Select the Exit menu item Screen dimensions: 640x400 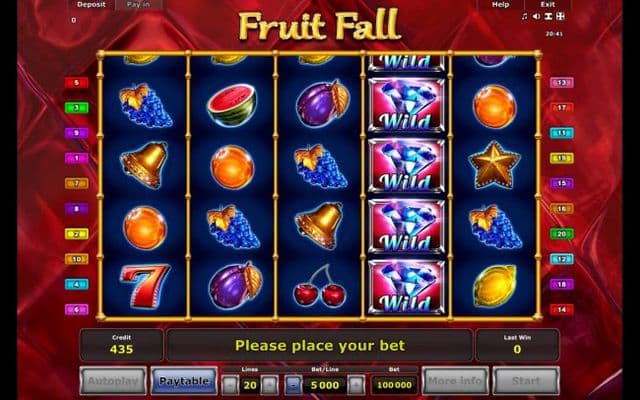tap(548, 4)
